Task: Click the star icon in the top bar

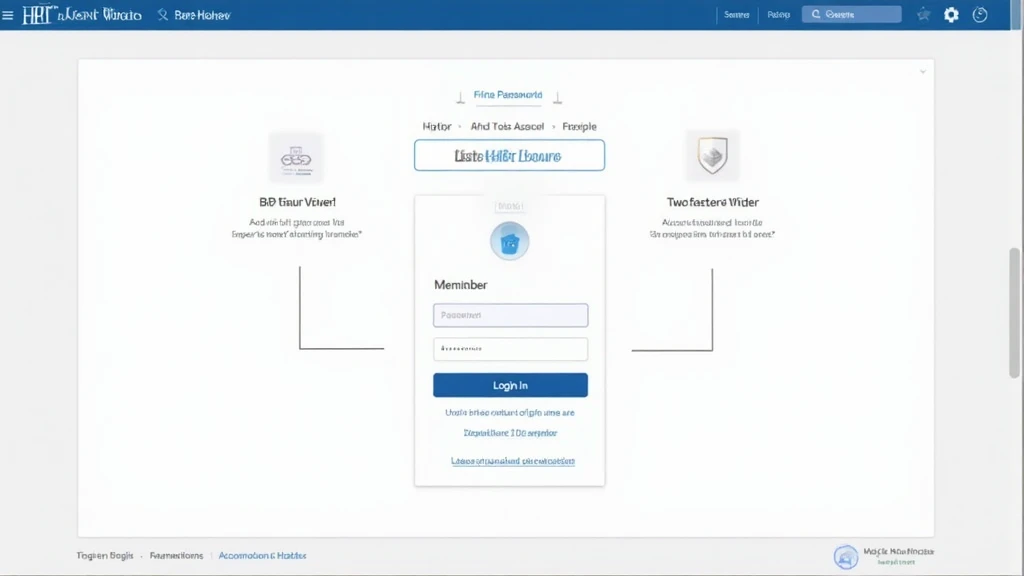Action: pyautogui.click(x=923, y=15)
